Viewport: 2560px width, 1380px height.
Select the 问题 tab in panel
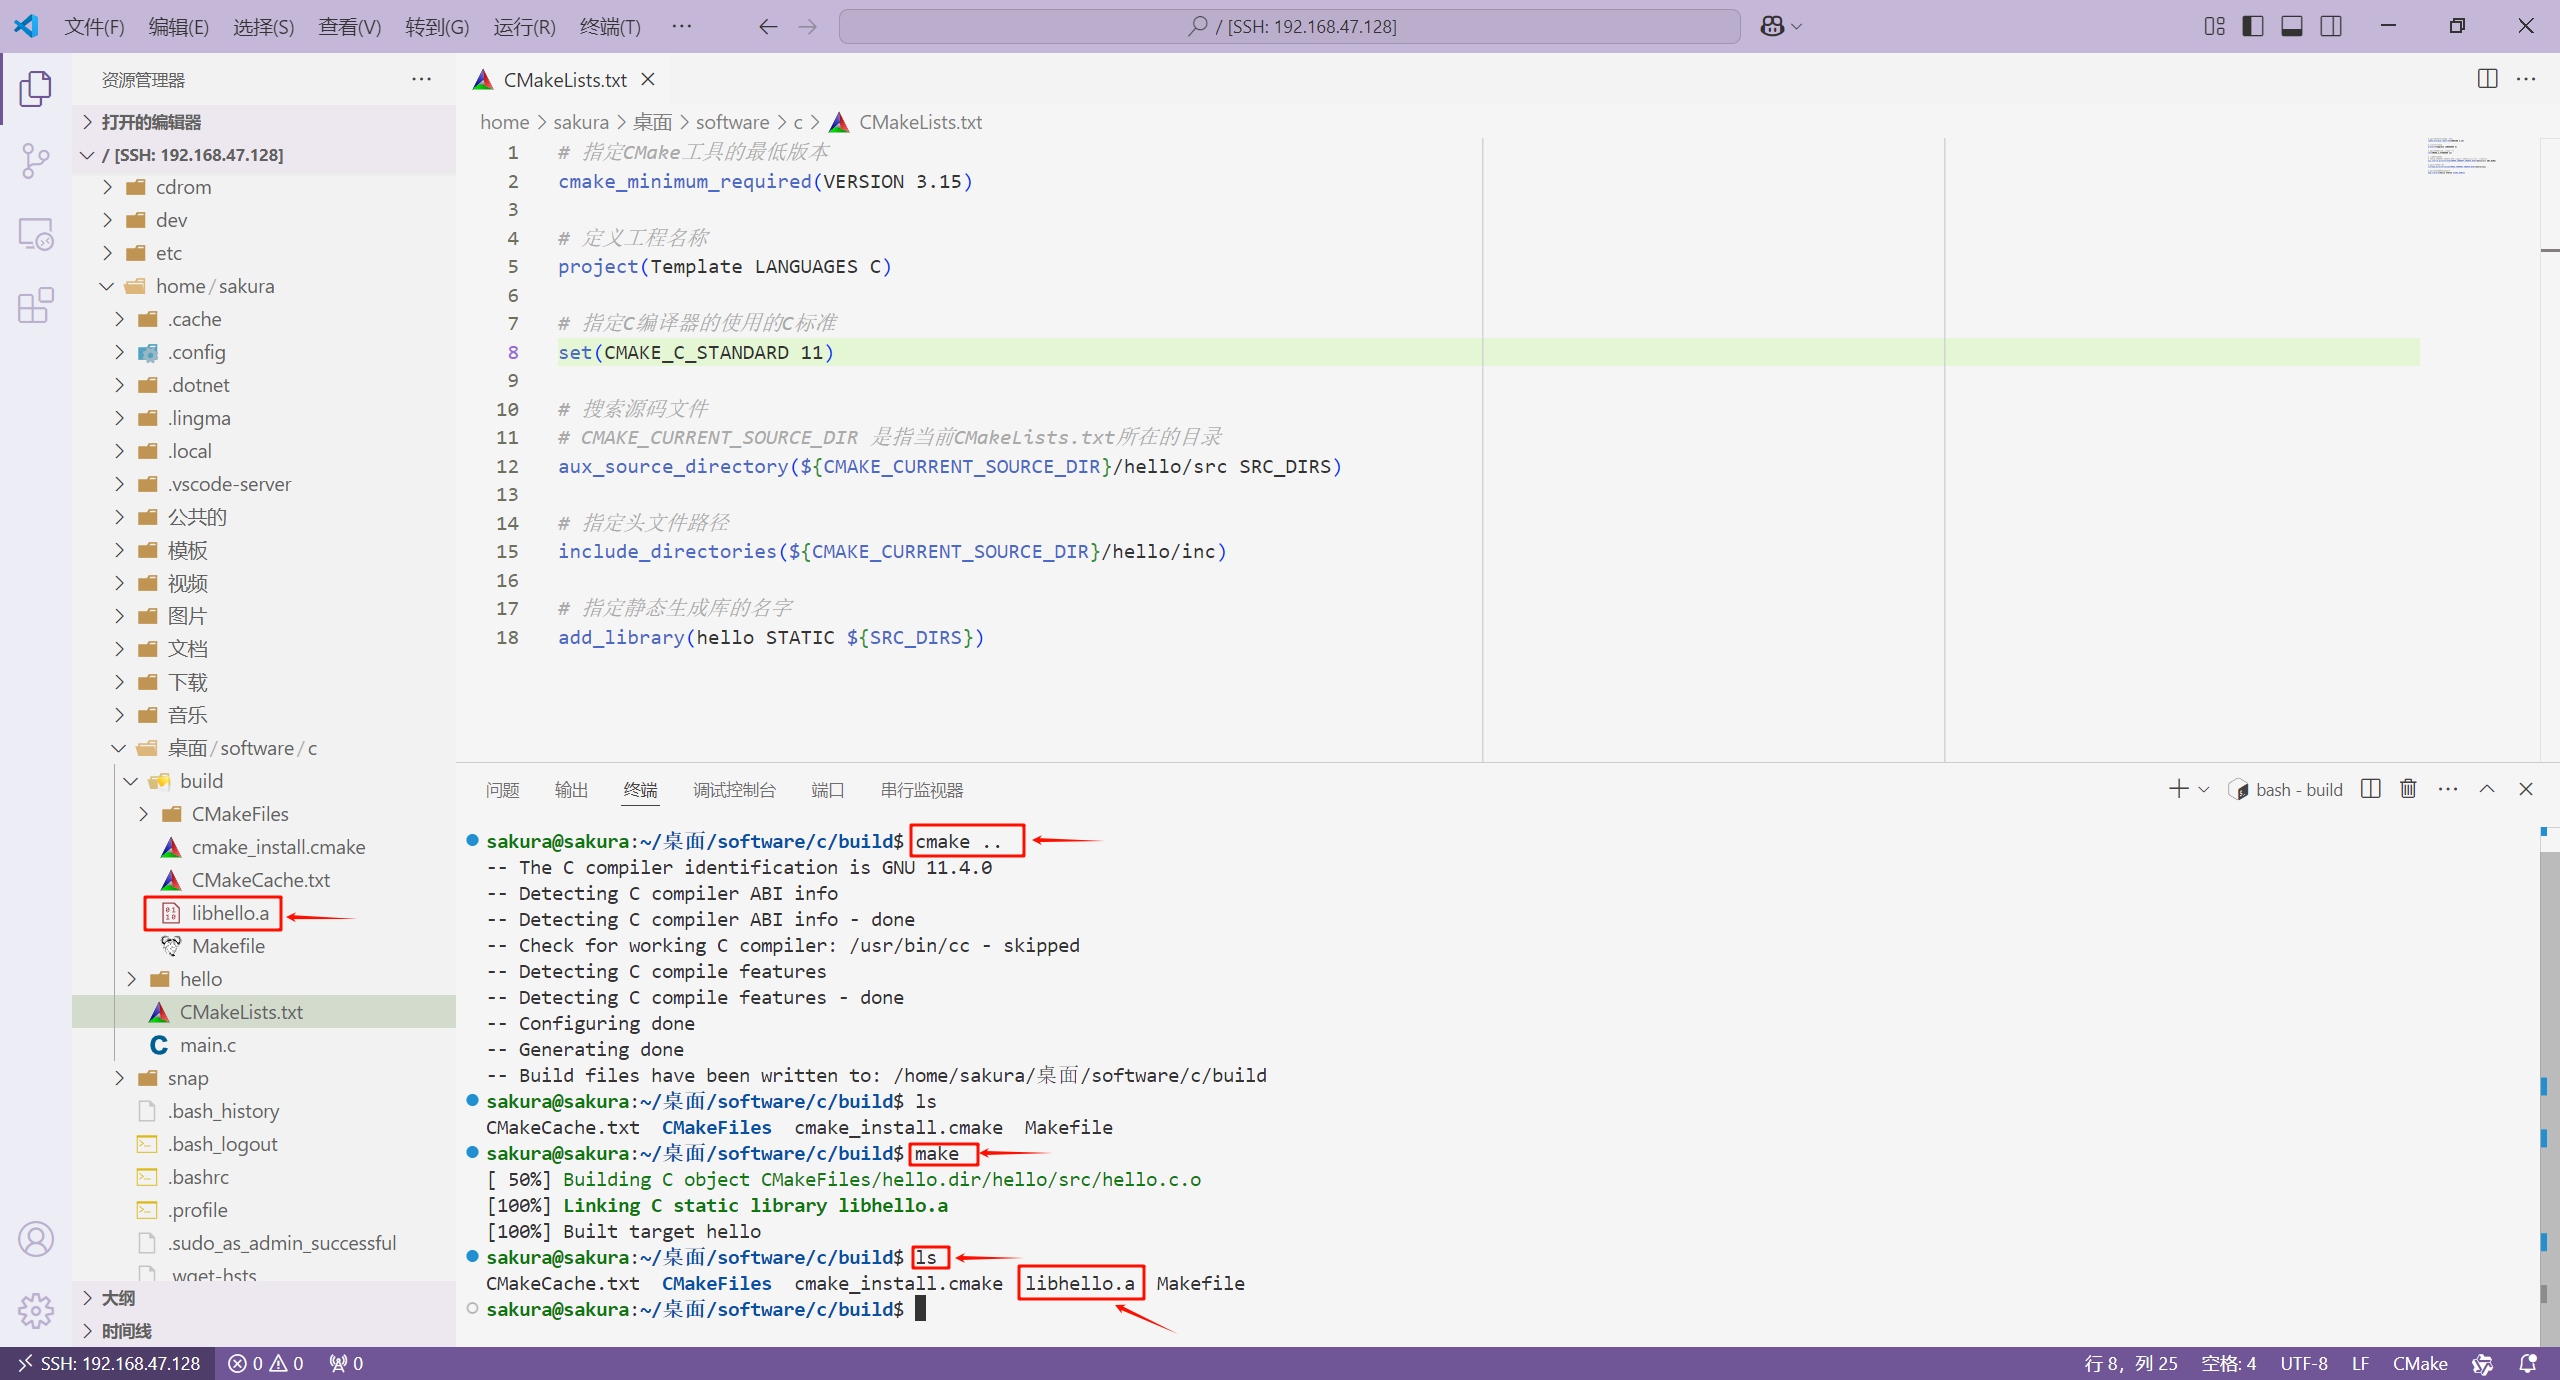click(x=503, y=787)
